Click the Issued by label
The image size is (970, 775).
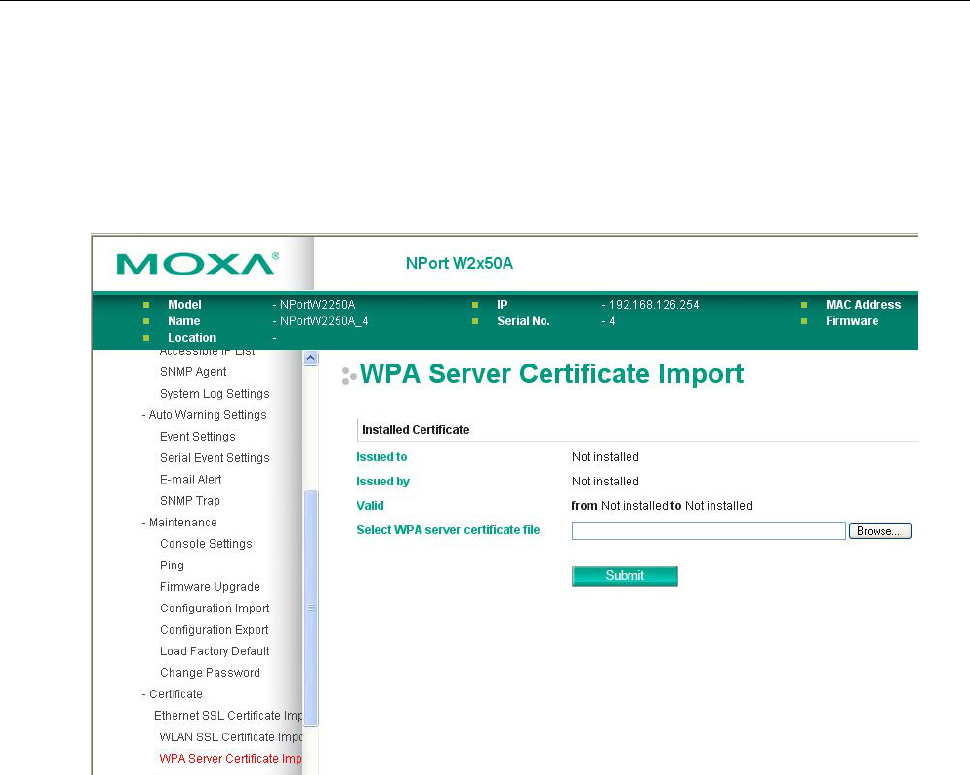tap(383, 481)
